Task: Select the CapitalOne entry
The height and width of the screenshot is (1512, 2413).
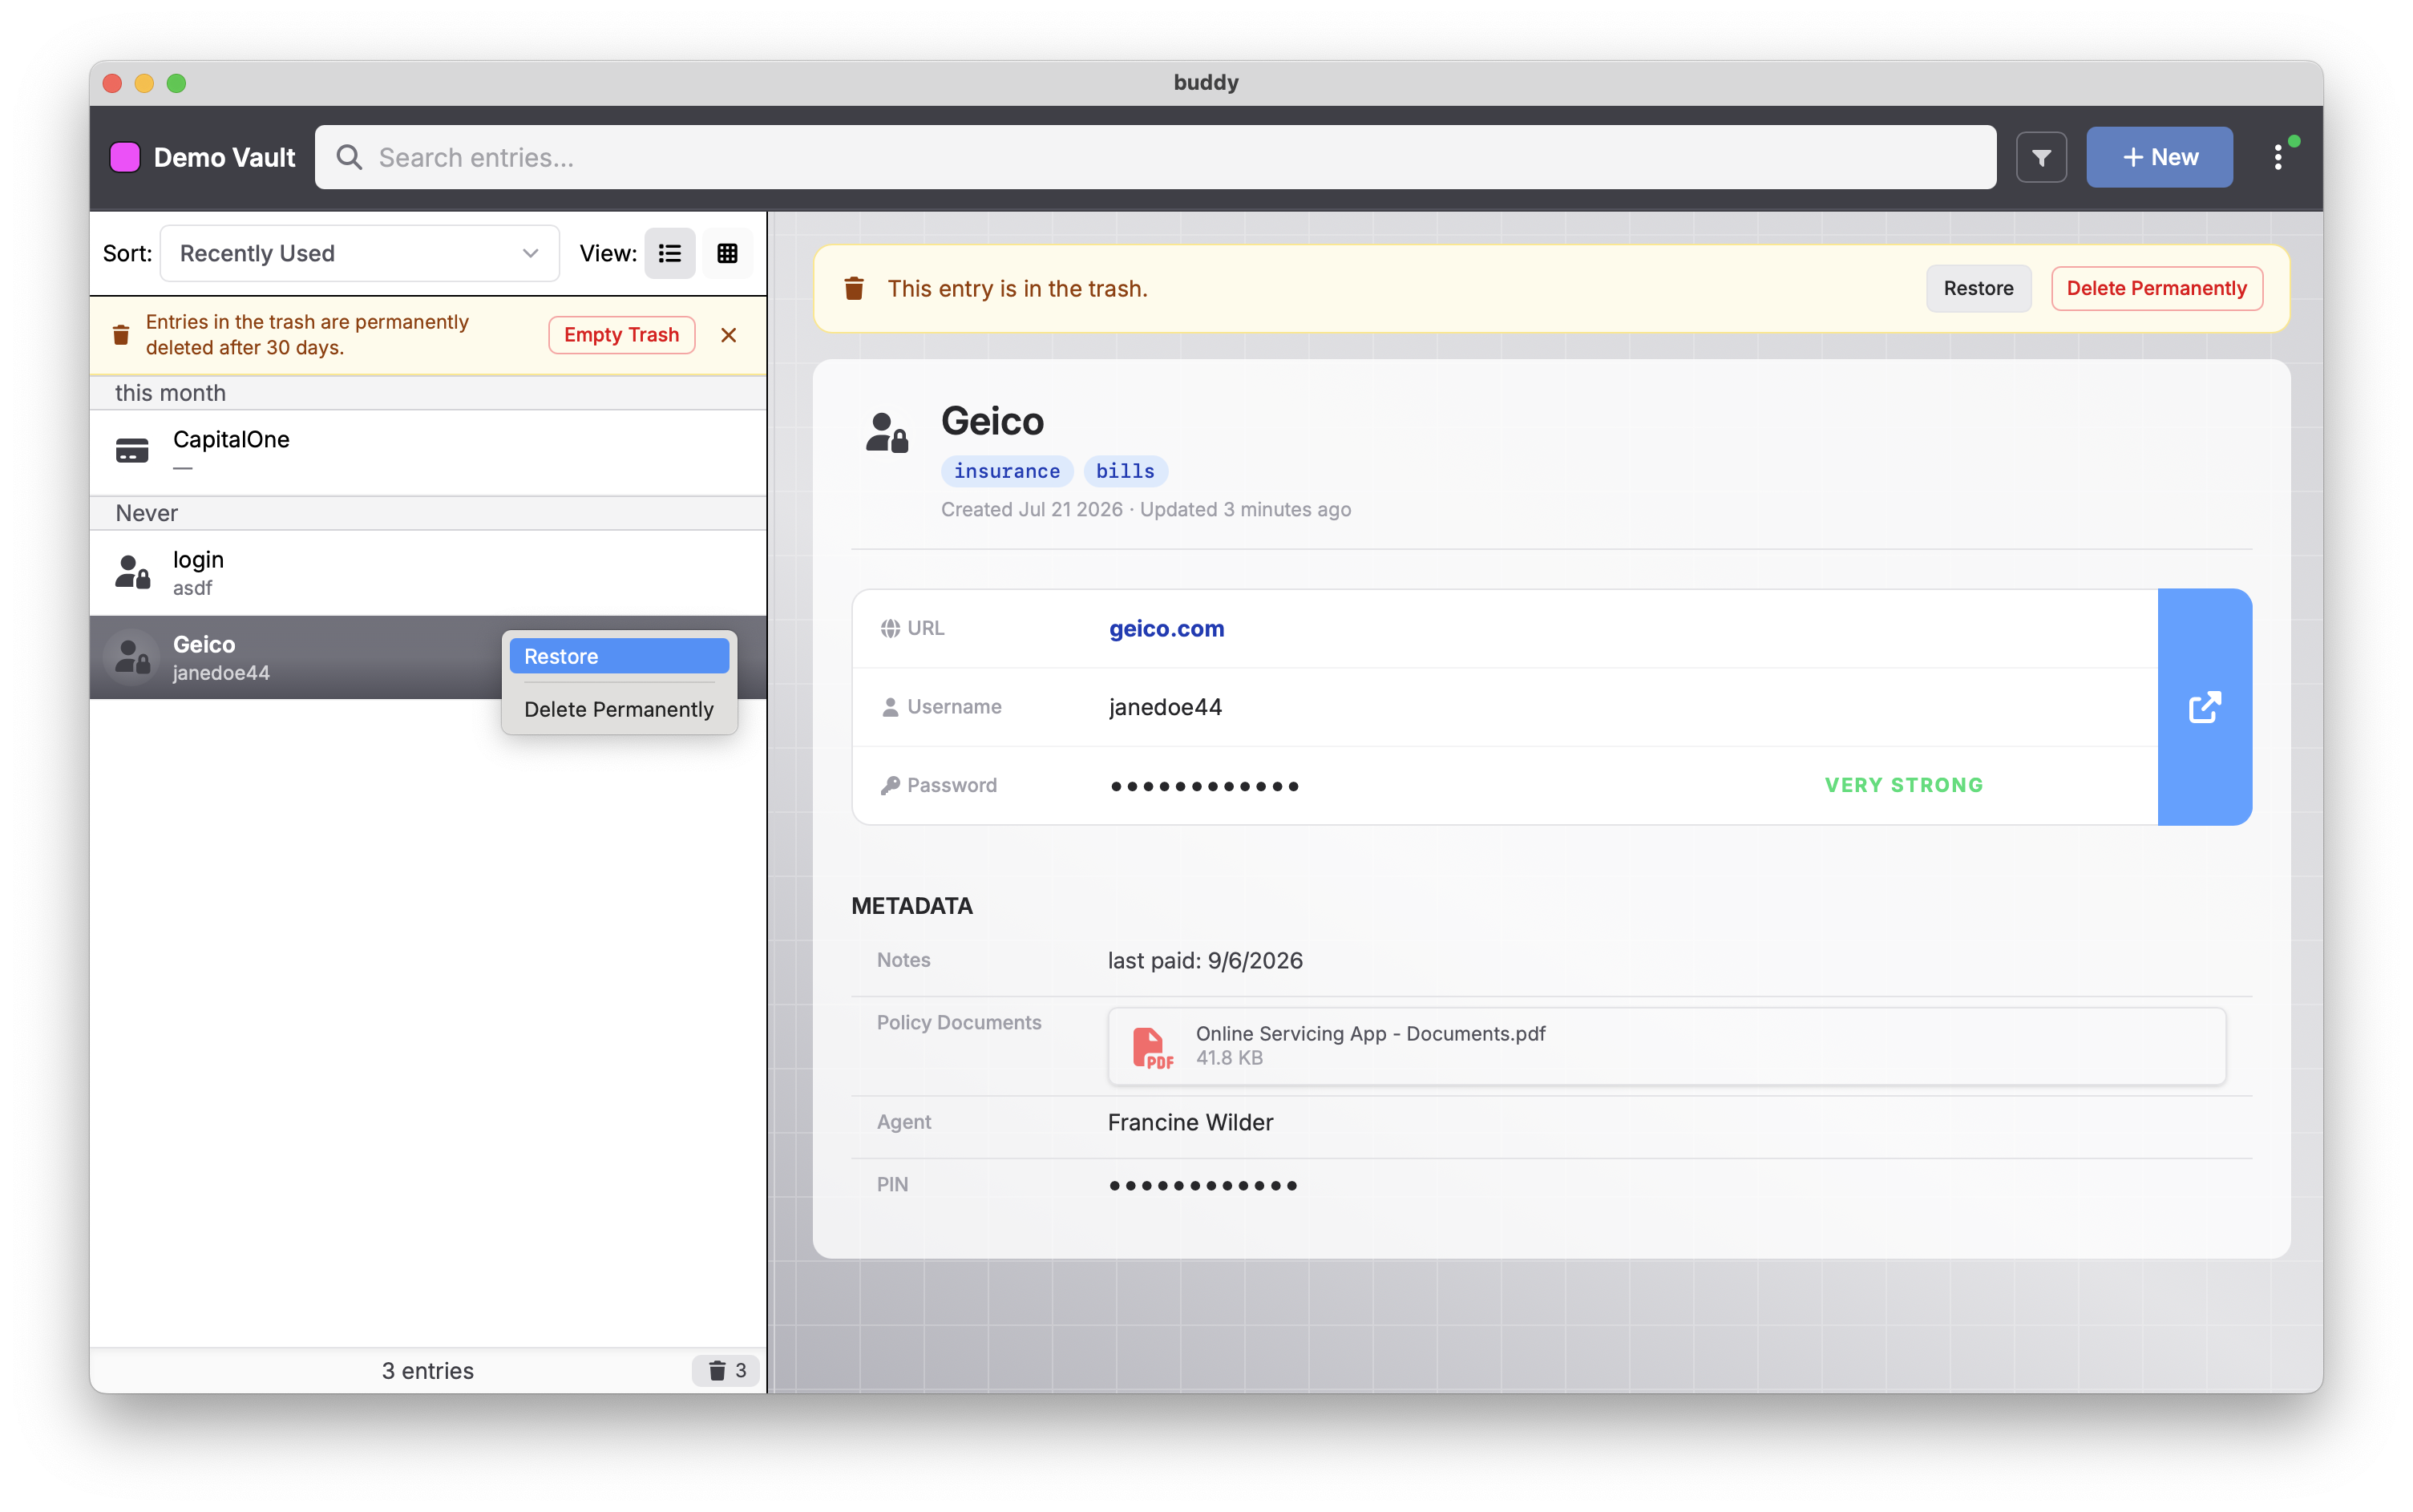Action: tap(428, 452)
